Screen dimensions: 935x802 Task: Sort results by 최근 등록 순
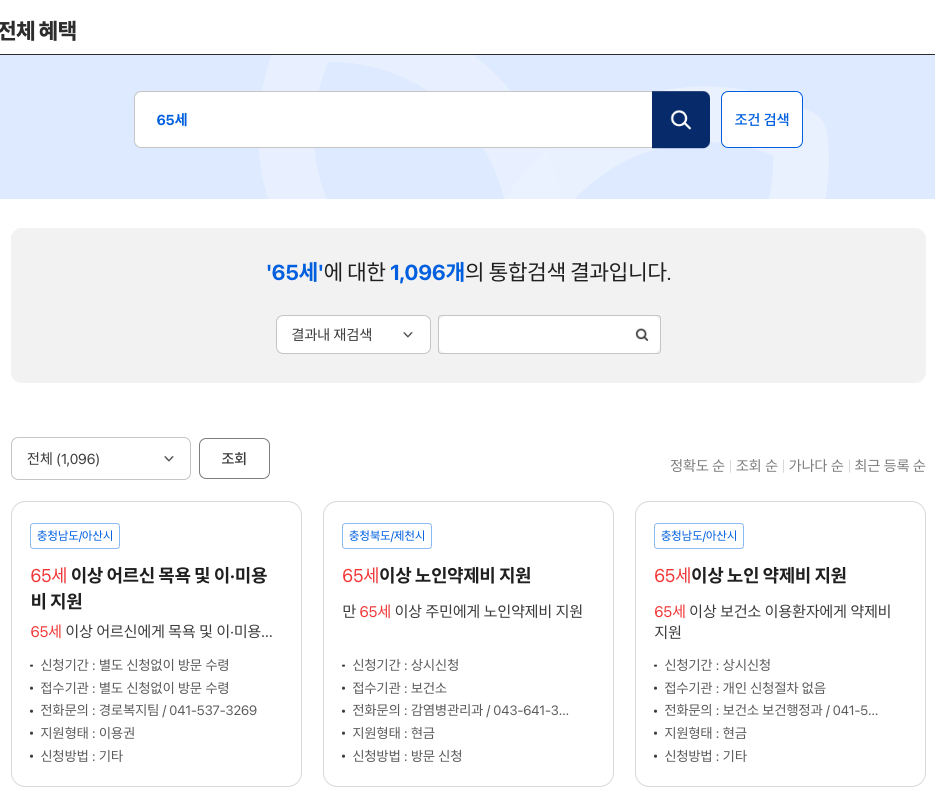(890, 465)
